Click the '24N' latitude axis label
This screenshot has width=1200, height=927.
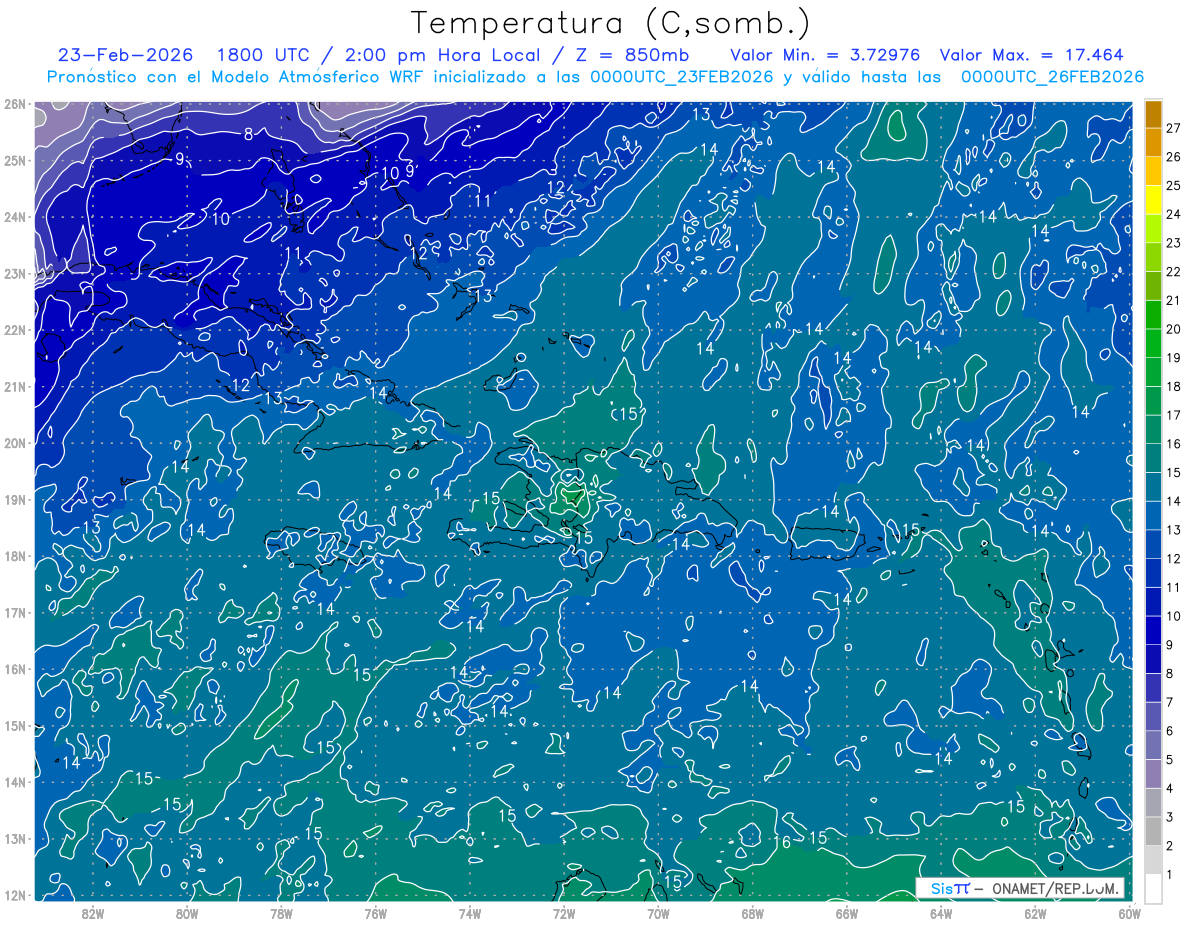(14, 217)
